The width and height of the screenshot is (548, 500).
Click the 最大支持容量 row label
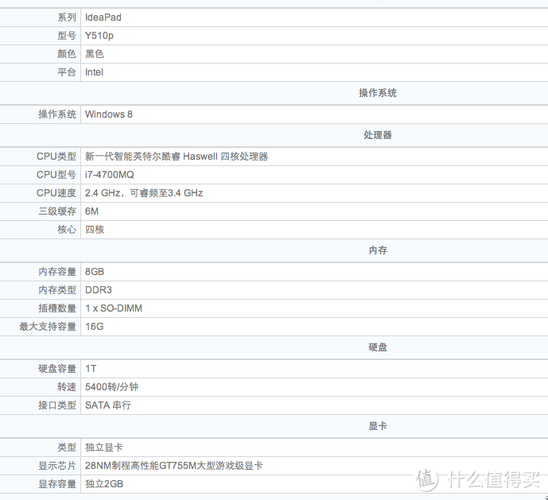point(48,327)
